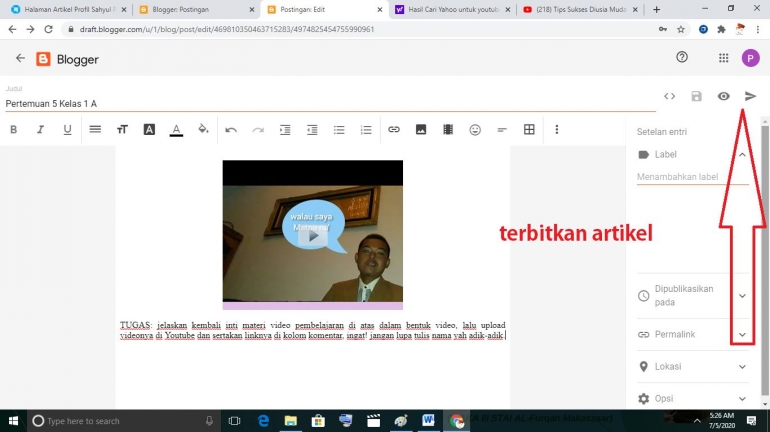Preview the post with eye icon

723,96
